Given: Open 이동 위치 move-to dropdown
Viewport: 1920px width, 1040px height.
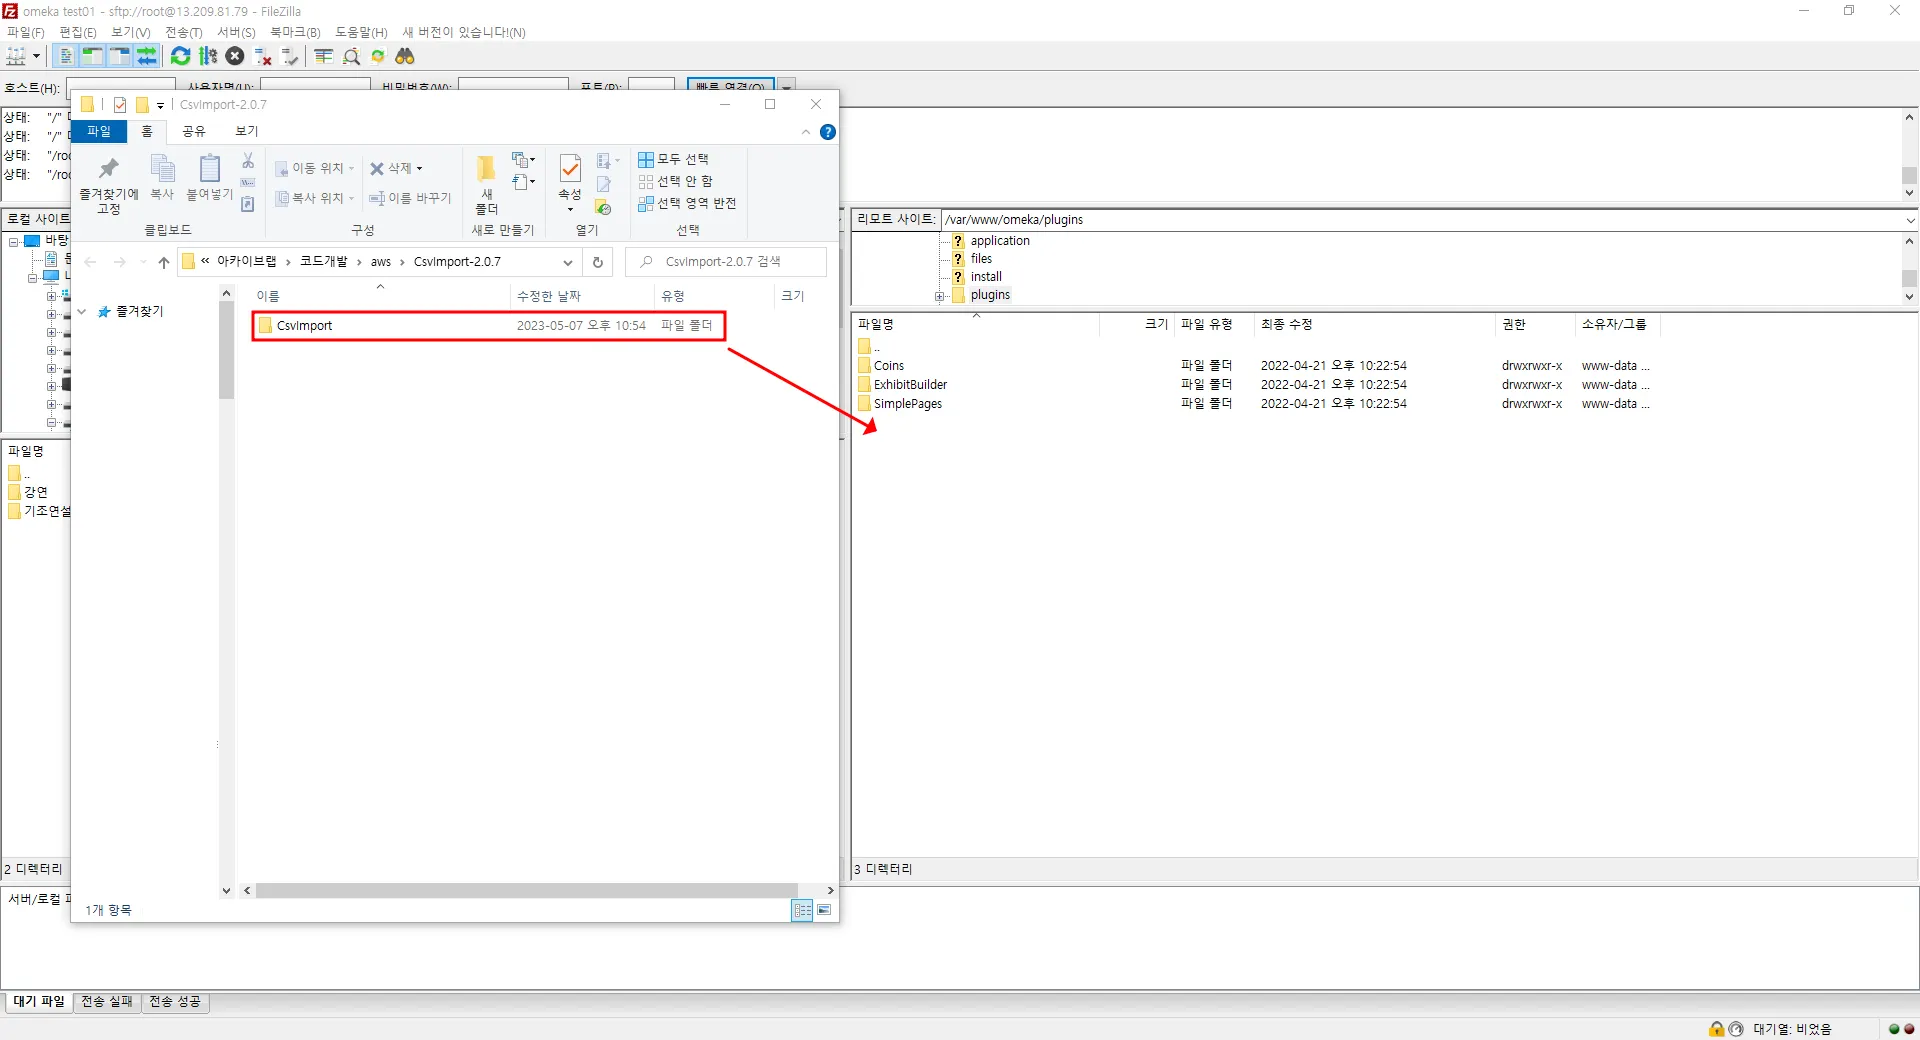Looking at the screenshot, I should coord(315,168).
